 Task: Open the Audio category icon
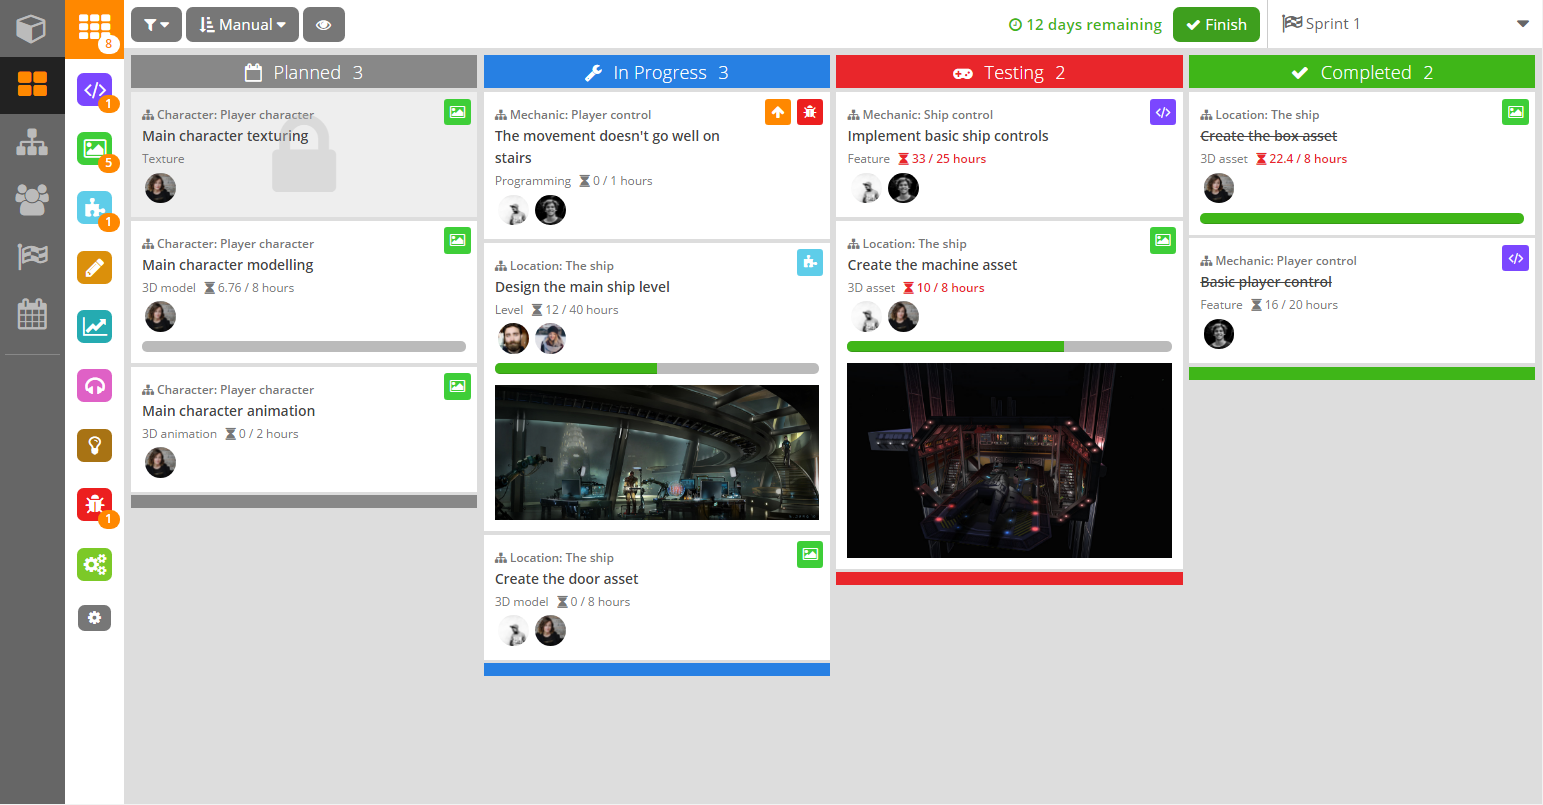[95, 385]
